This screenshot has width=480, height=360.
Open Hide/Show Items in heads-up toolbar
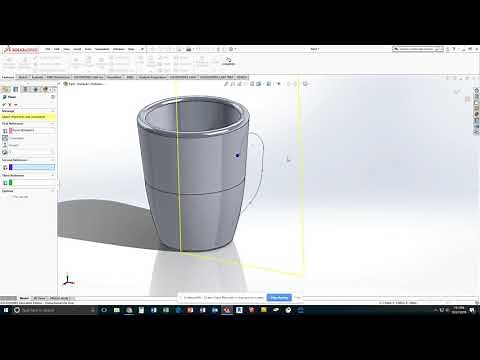[279, 84]
